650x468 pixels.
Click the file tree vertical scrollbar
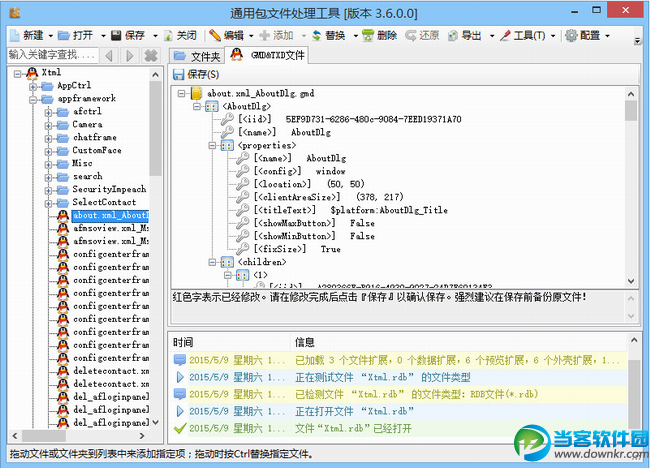pyautogui.click(x=155, y=129)
